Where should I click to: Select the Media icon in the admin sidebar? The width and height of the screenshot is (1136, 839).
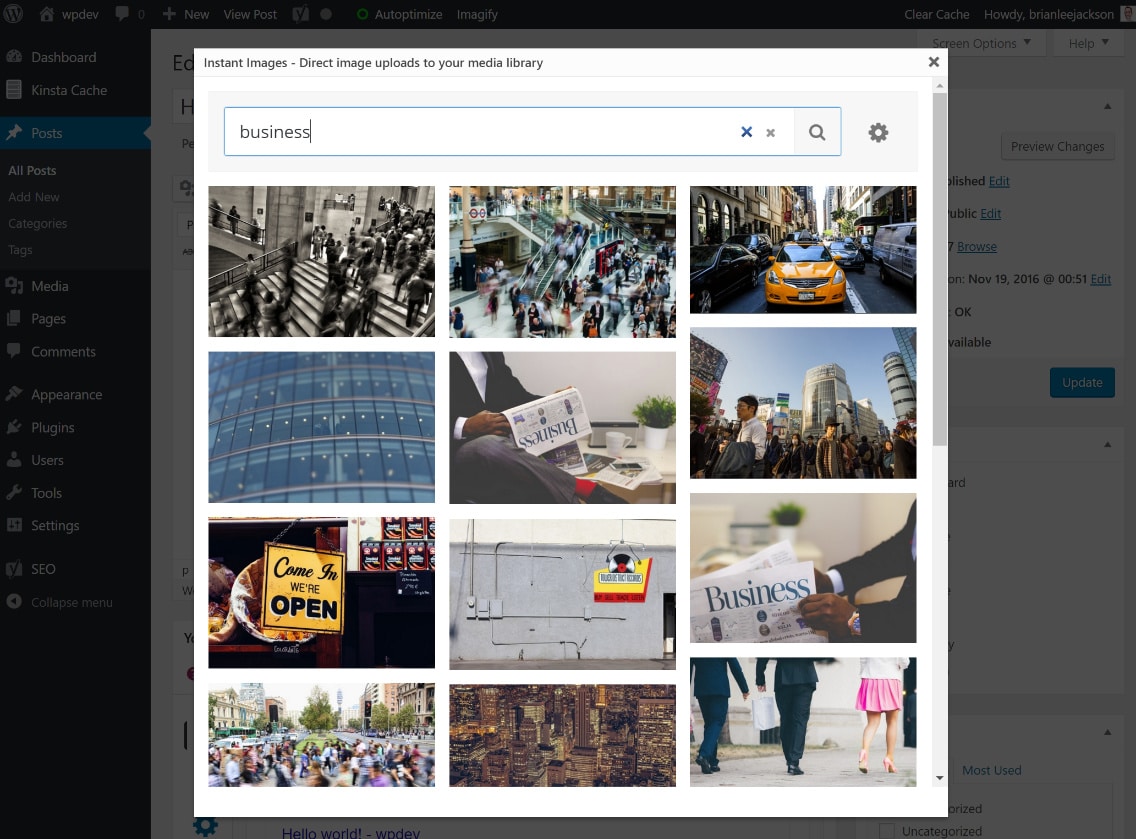coord(14,286)
